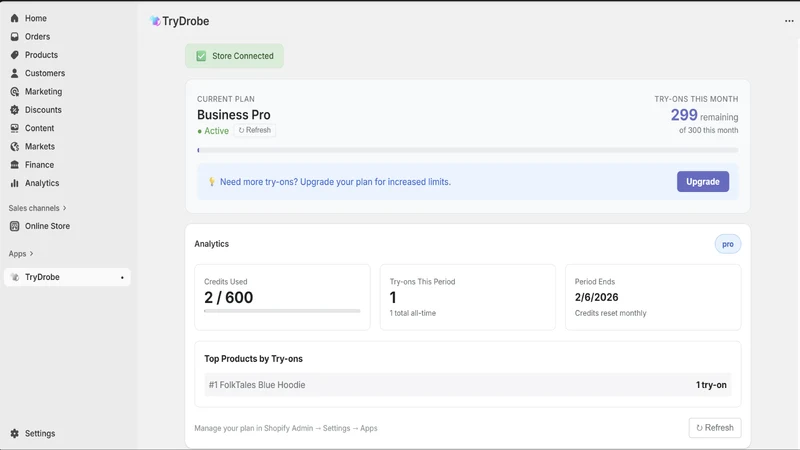The width and height of the screenshot is (800, 450).
Task: Click the 2 / 600 credits value
Action: click(229, 297)
